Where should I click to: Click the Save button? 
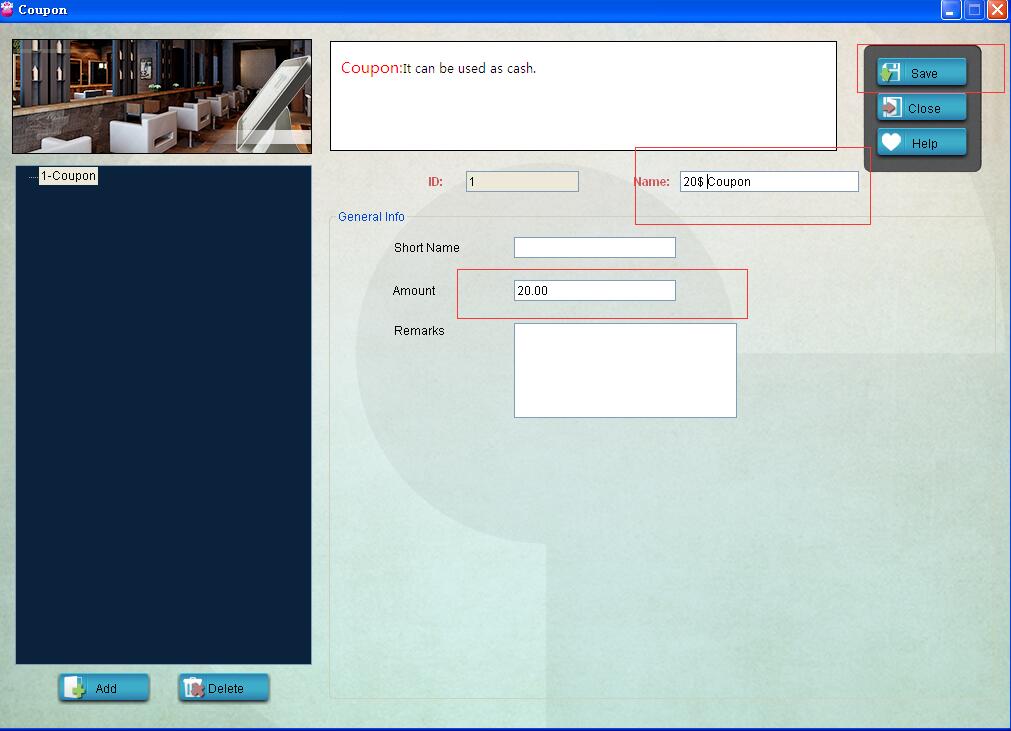pyautogui.click(x=921, y=72)
